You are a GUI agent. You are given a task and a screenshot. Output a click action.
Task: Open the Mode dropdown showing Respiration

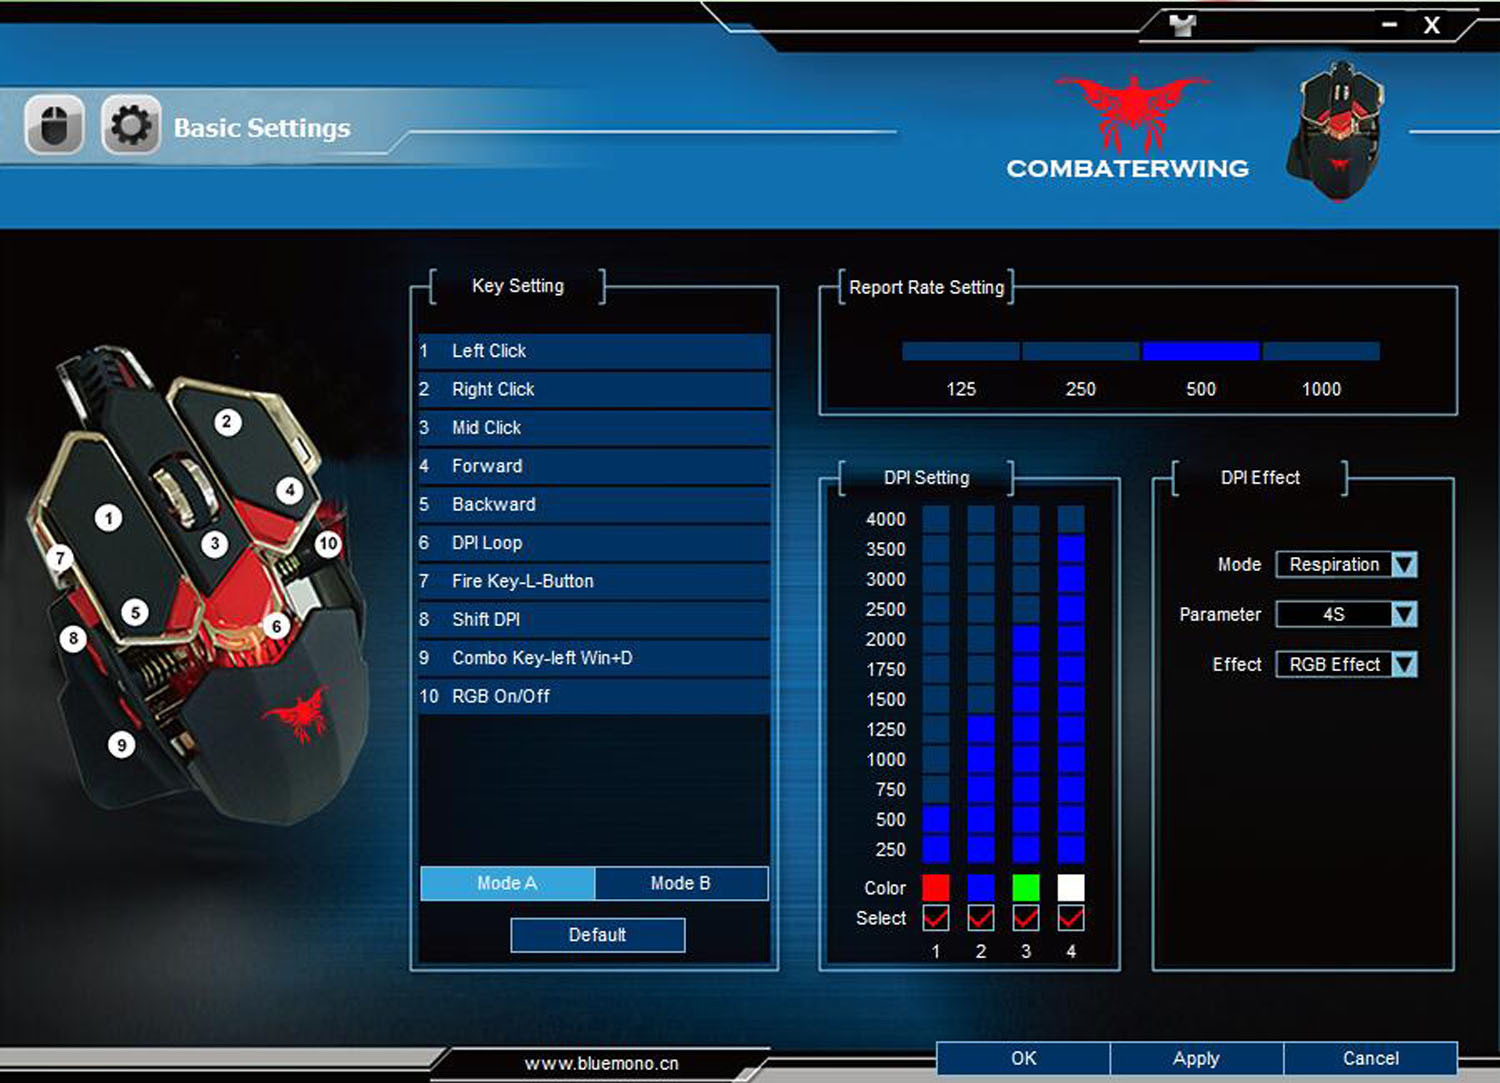(1347, 564)
